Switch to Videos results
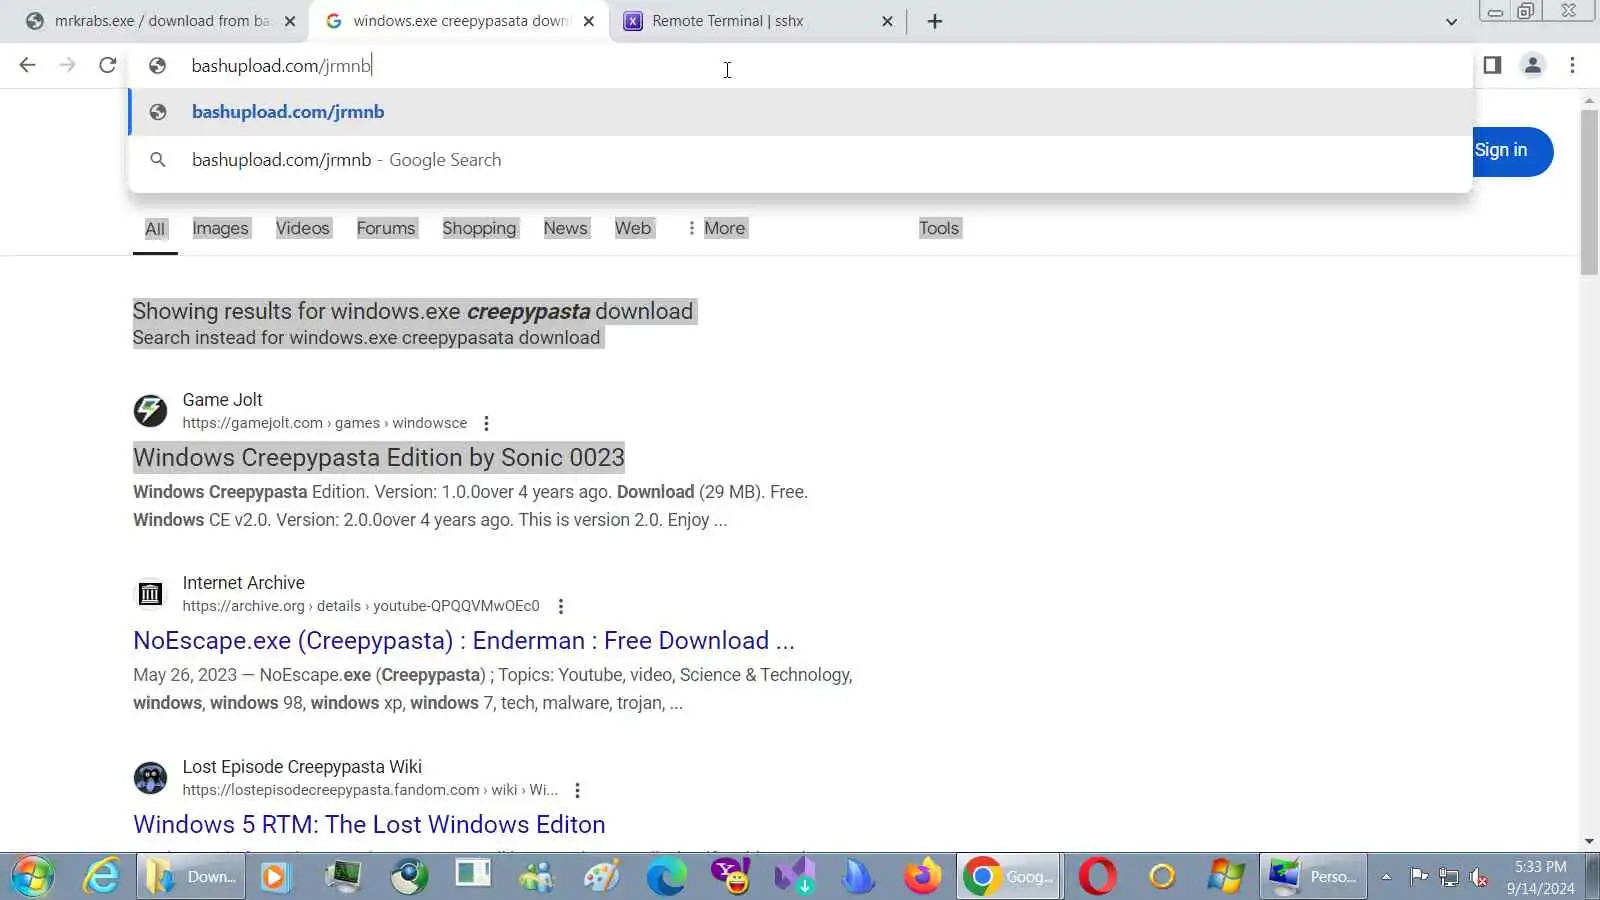 (302, 228)
